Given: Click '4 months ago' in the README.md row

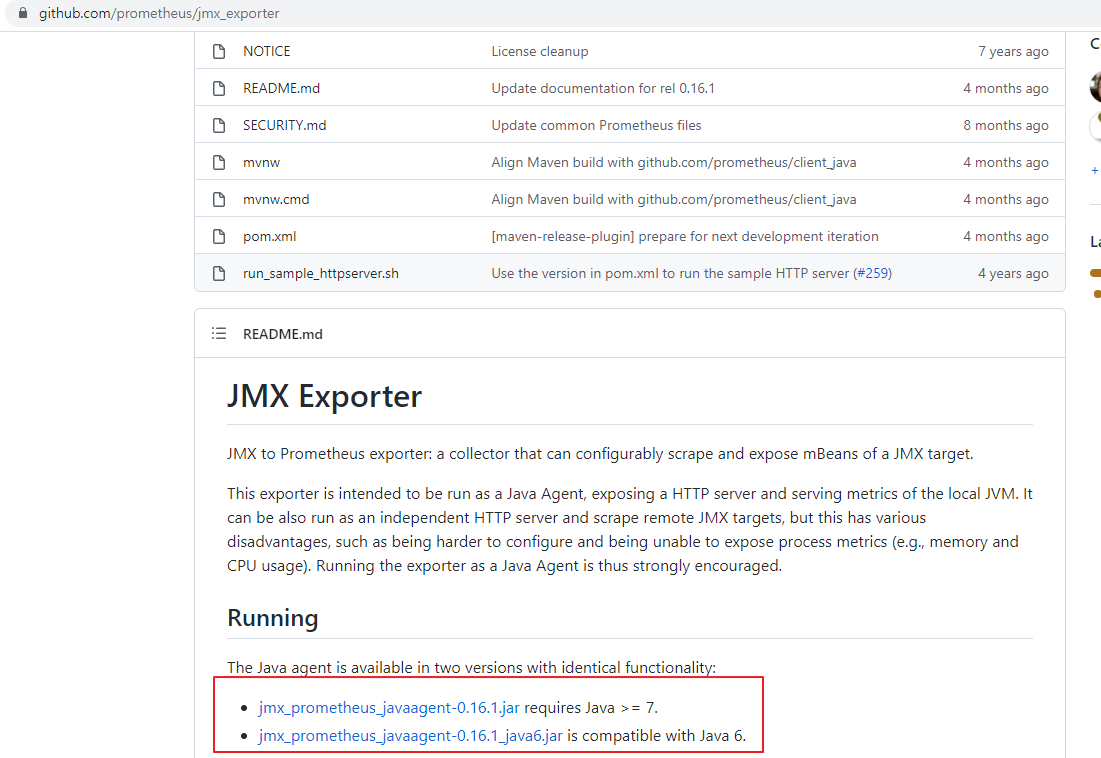Looking at the screenshot, I should (x=1006, y=88).
